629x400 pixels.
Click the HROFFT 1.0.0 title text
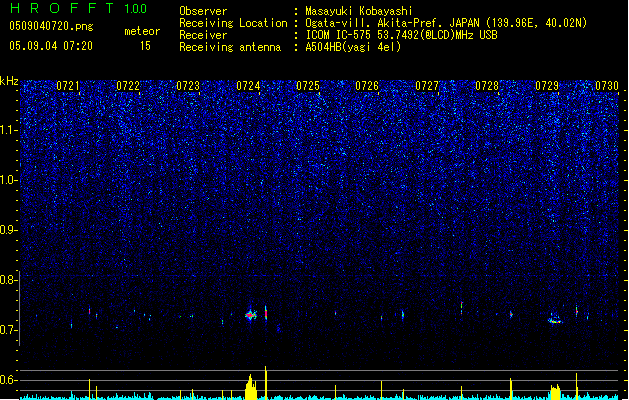point(79,8)
